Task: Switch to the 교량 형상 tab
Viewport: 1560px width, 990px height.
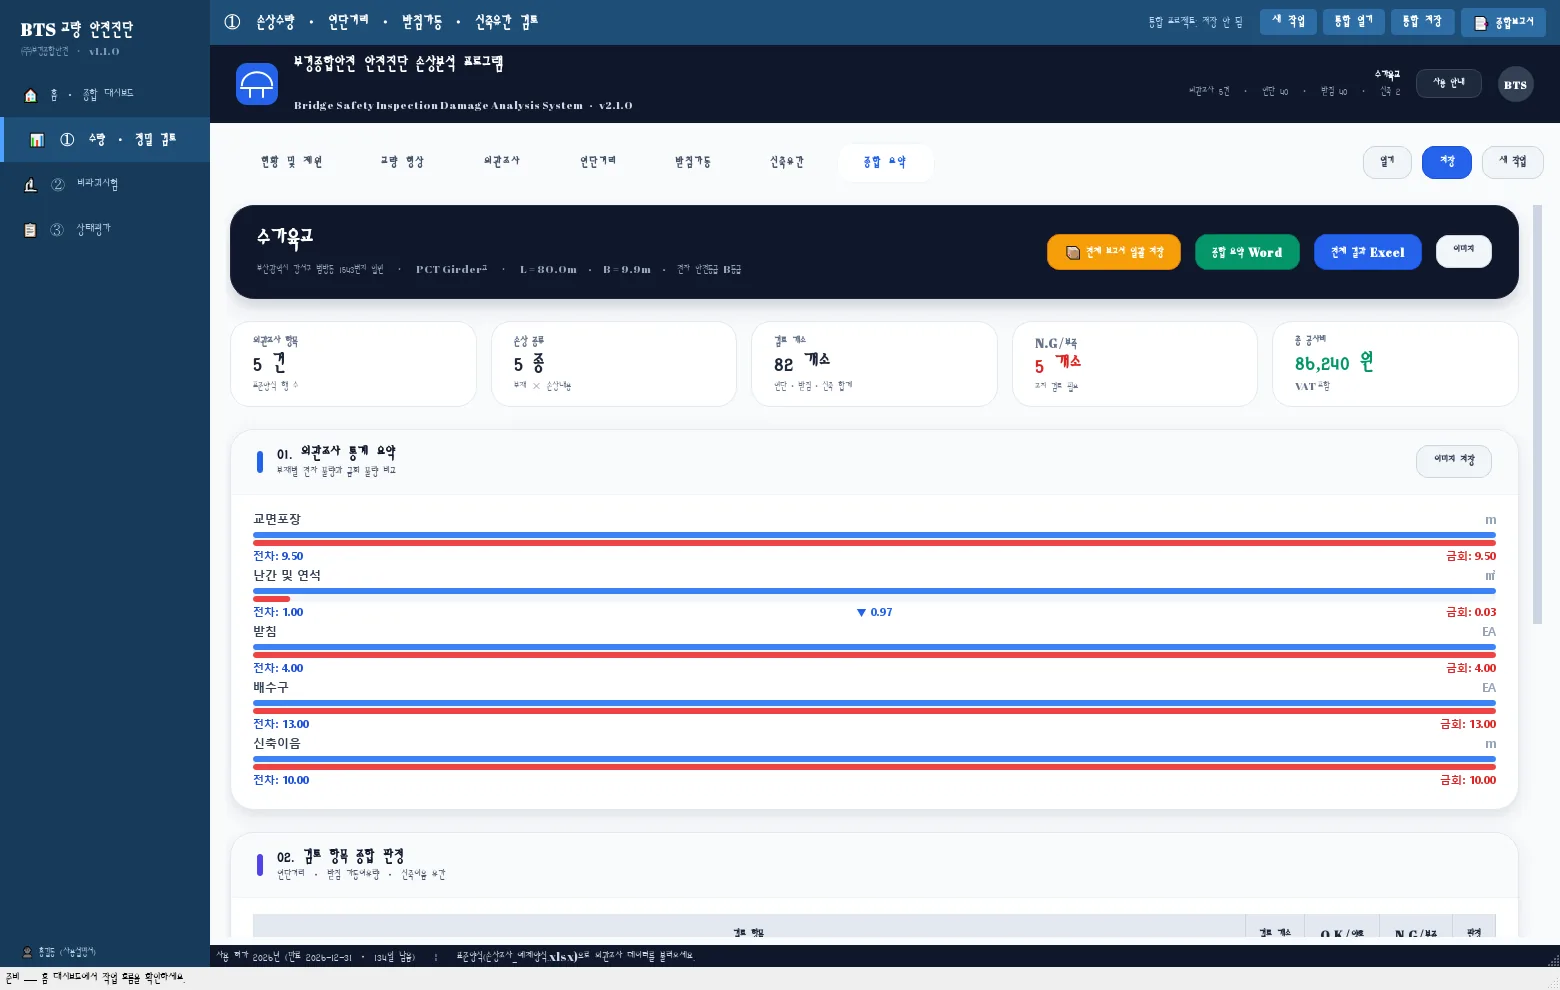Action: (402, 162)
